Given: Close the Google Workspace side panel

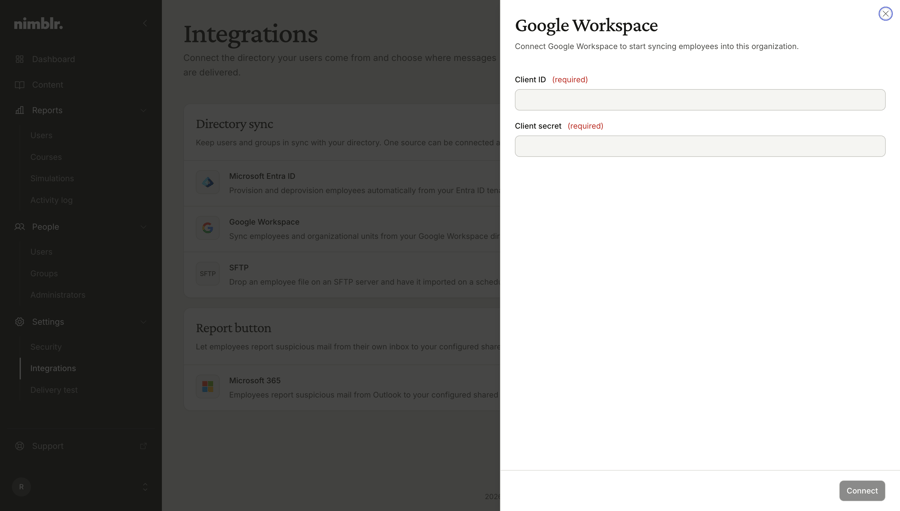Looking at the screenshot, I should click(x=885, y=14).
